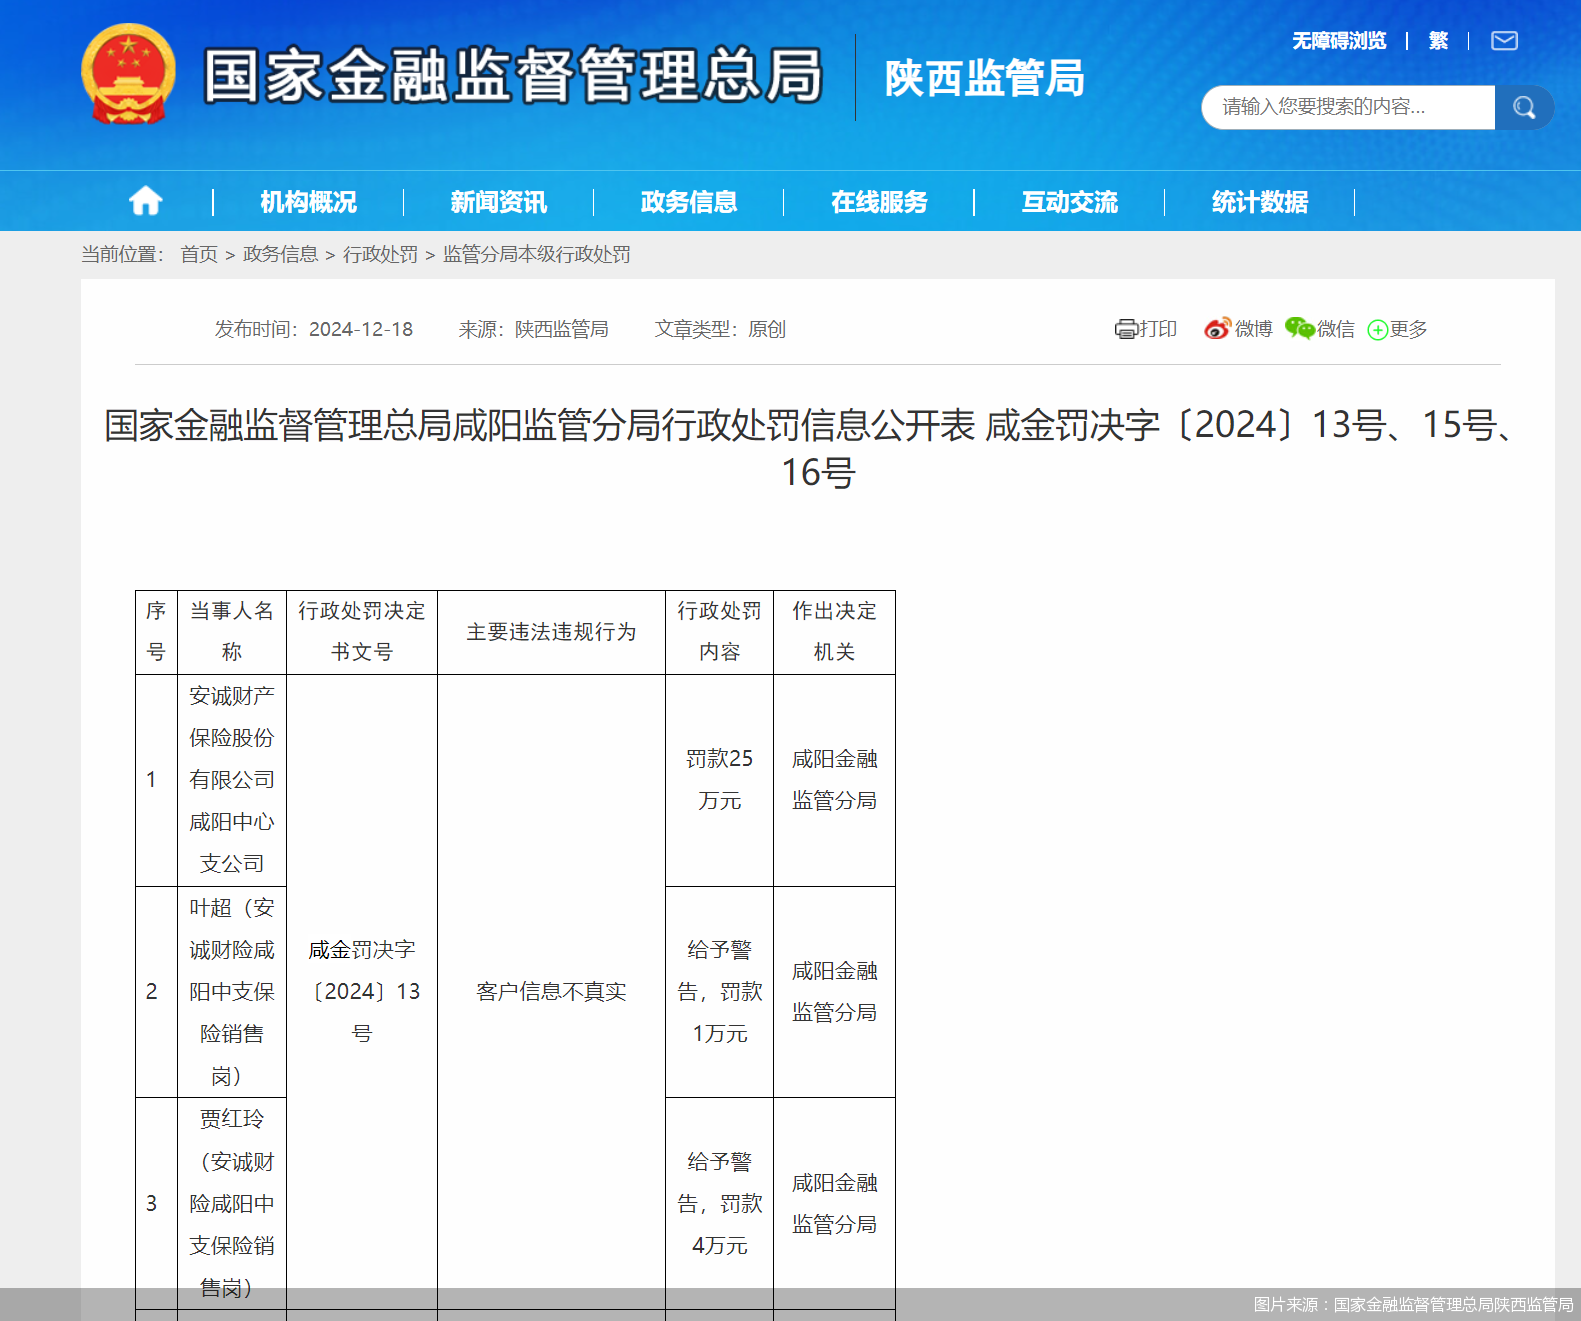The width and height of the screenshot is (1581, 1321).
Task: Click the 给予警告，罚款1万元 cell
Action: [719, 992]
